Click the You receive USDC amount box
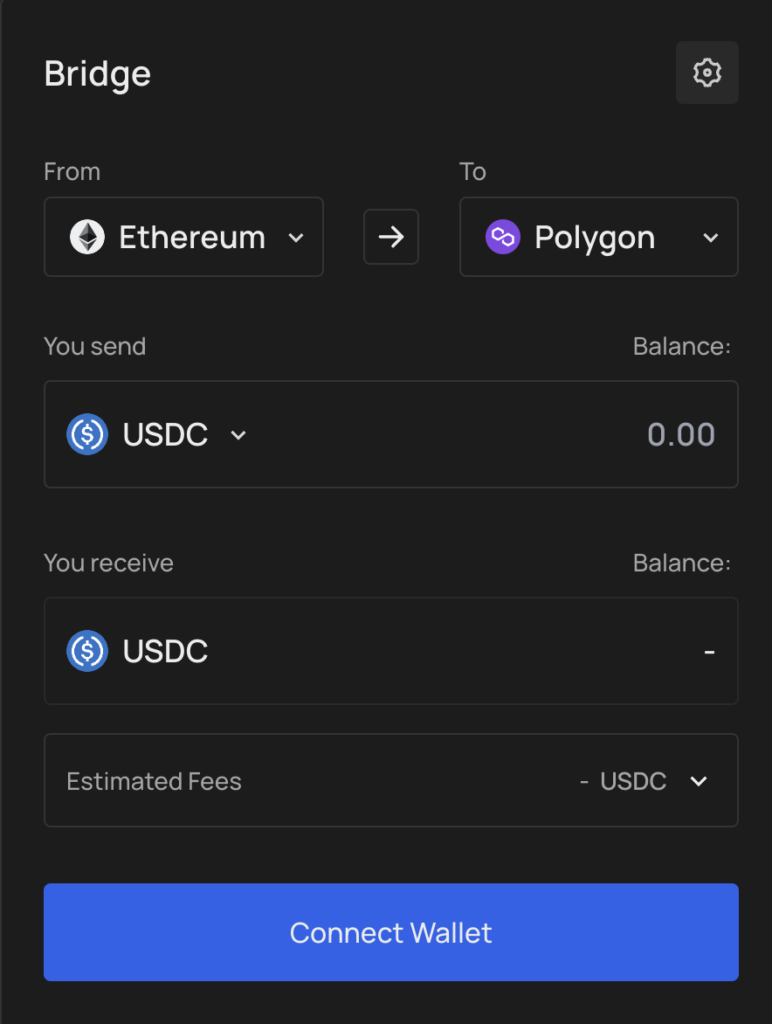The height and width of the screenshot is (1024, 772). pos(391,651)
